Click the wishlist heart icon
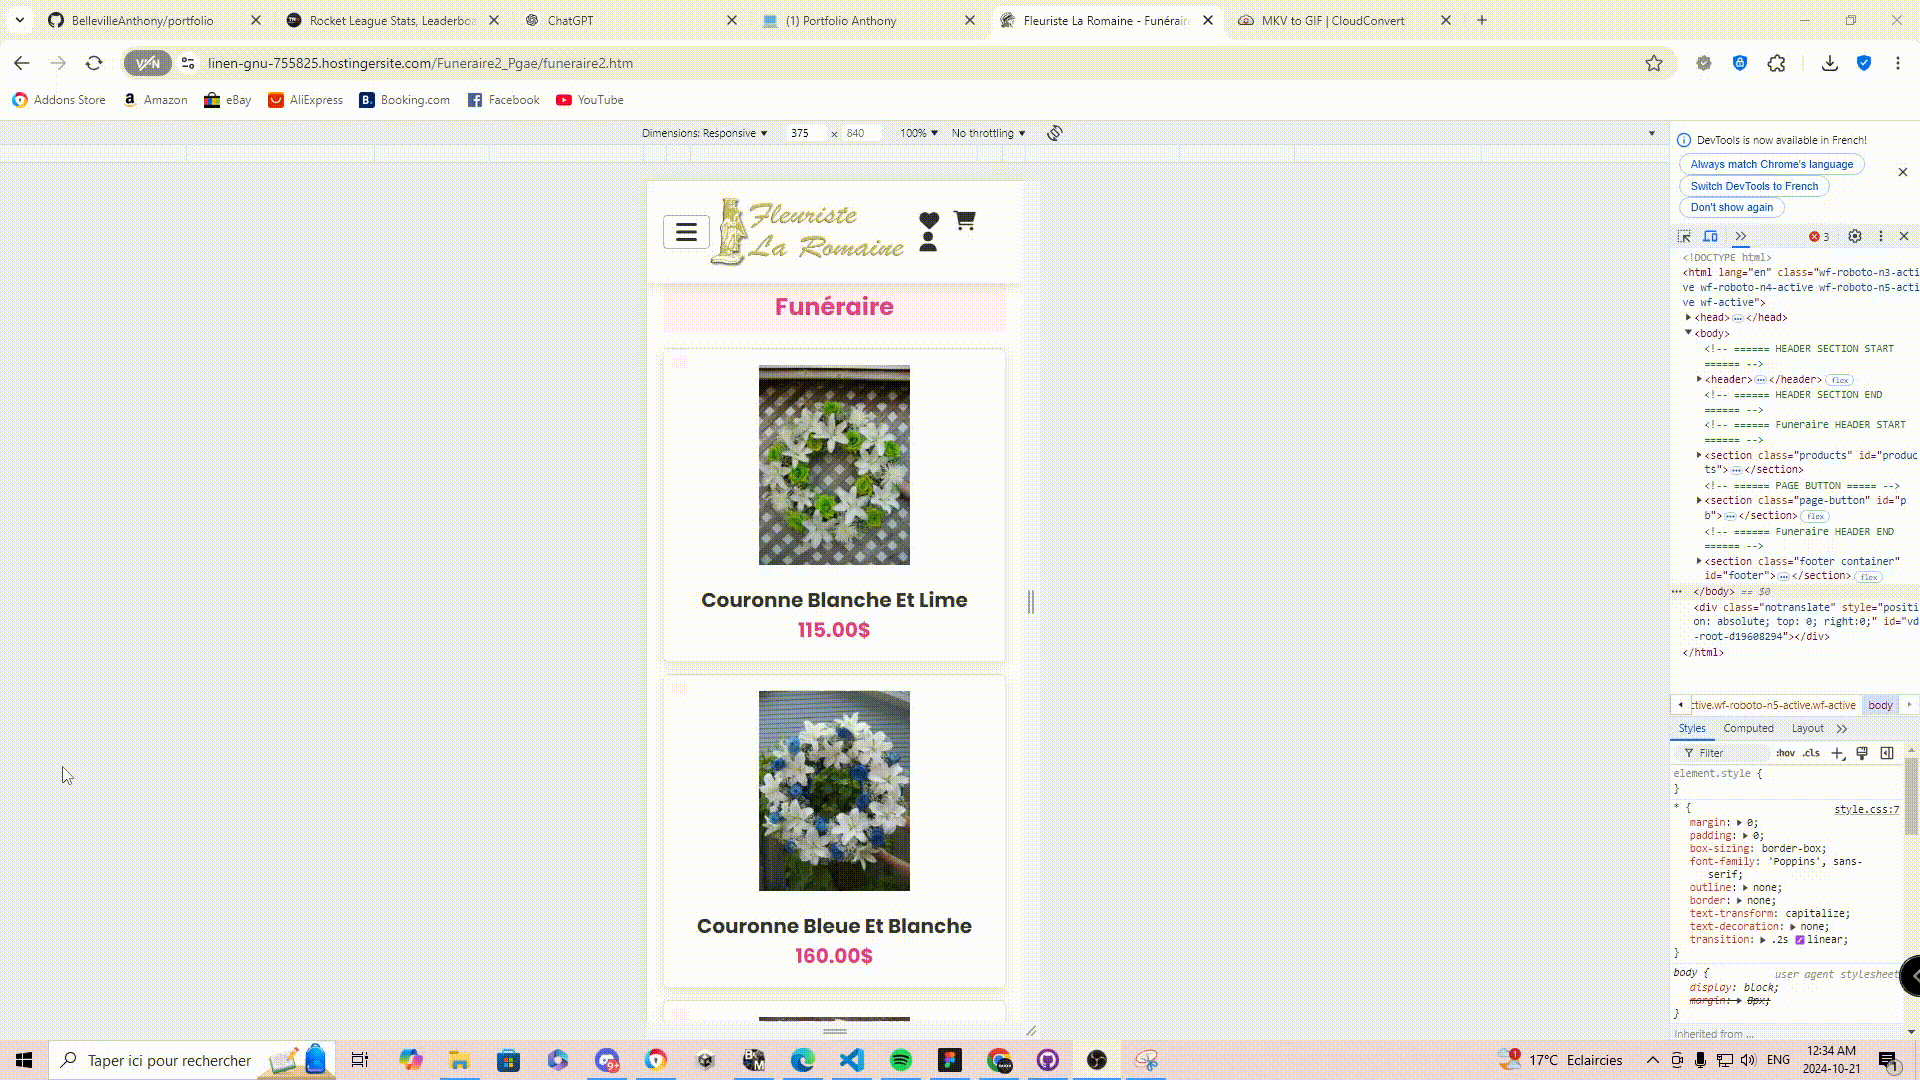 [928, 220]
